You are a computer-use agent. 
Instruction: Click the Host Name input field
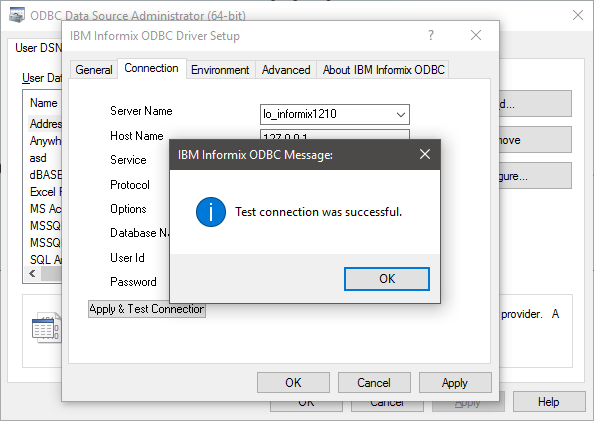335,135
